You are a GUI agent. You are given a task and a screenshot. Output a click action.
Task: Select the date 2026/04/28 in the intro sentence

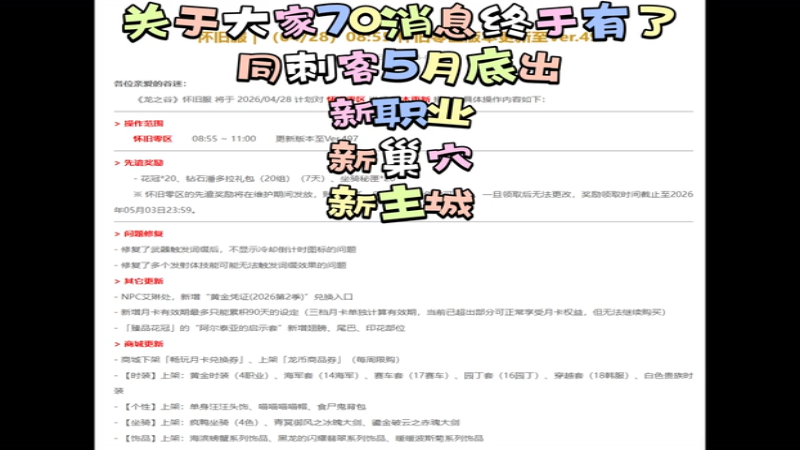(x=264, y=99)
